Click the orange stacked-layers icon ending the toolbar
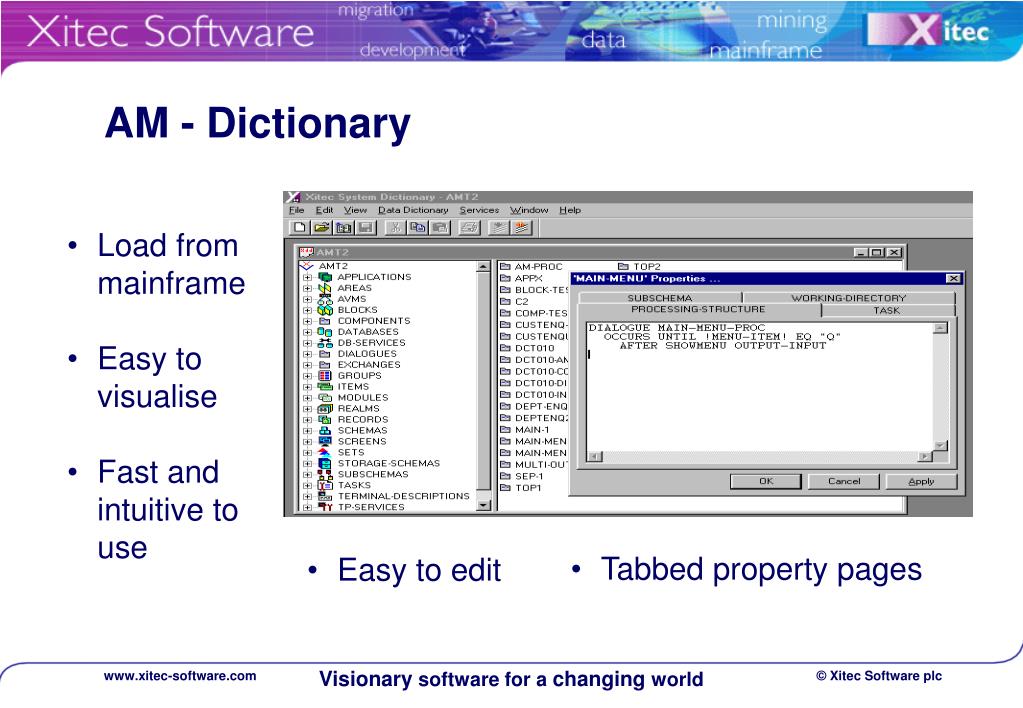This screenshot has height=708, width=1023. [521, 228]
